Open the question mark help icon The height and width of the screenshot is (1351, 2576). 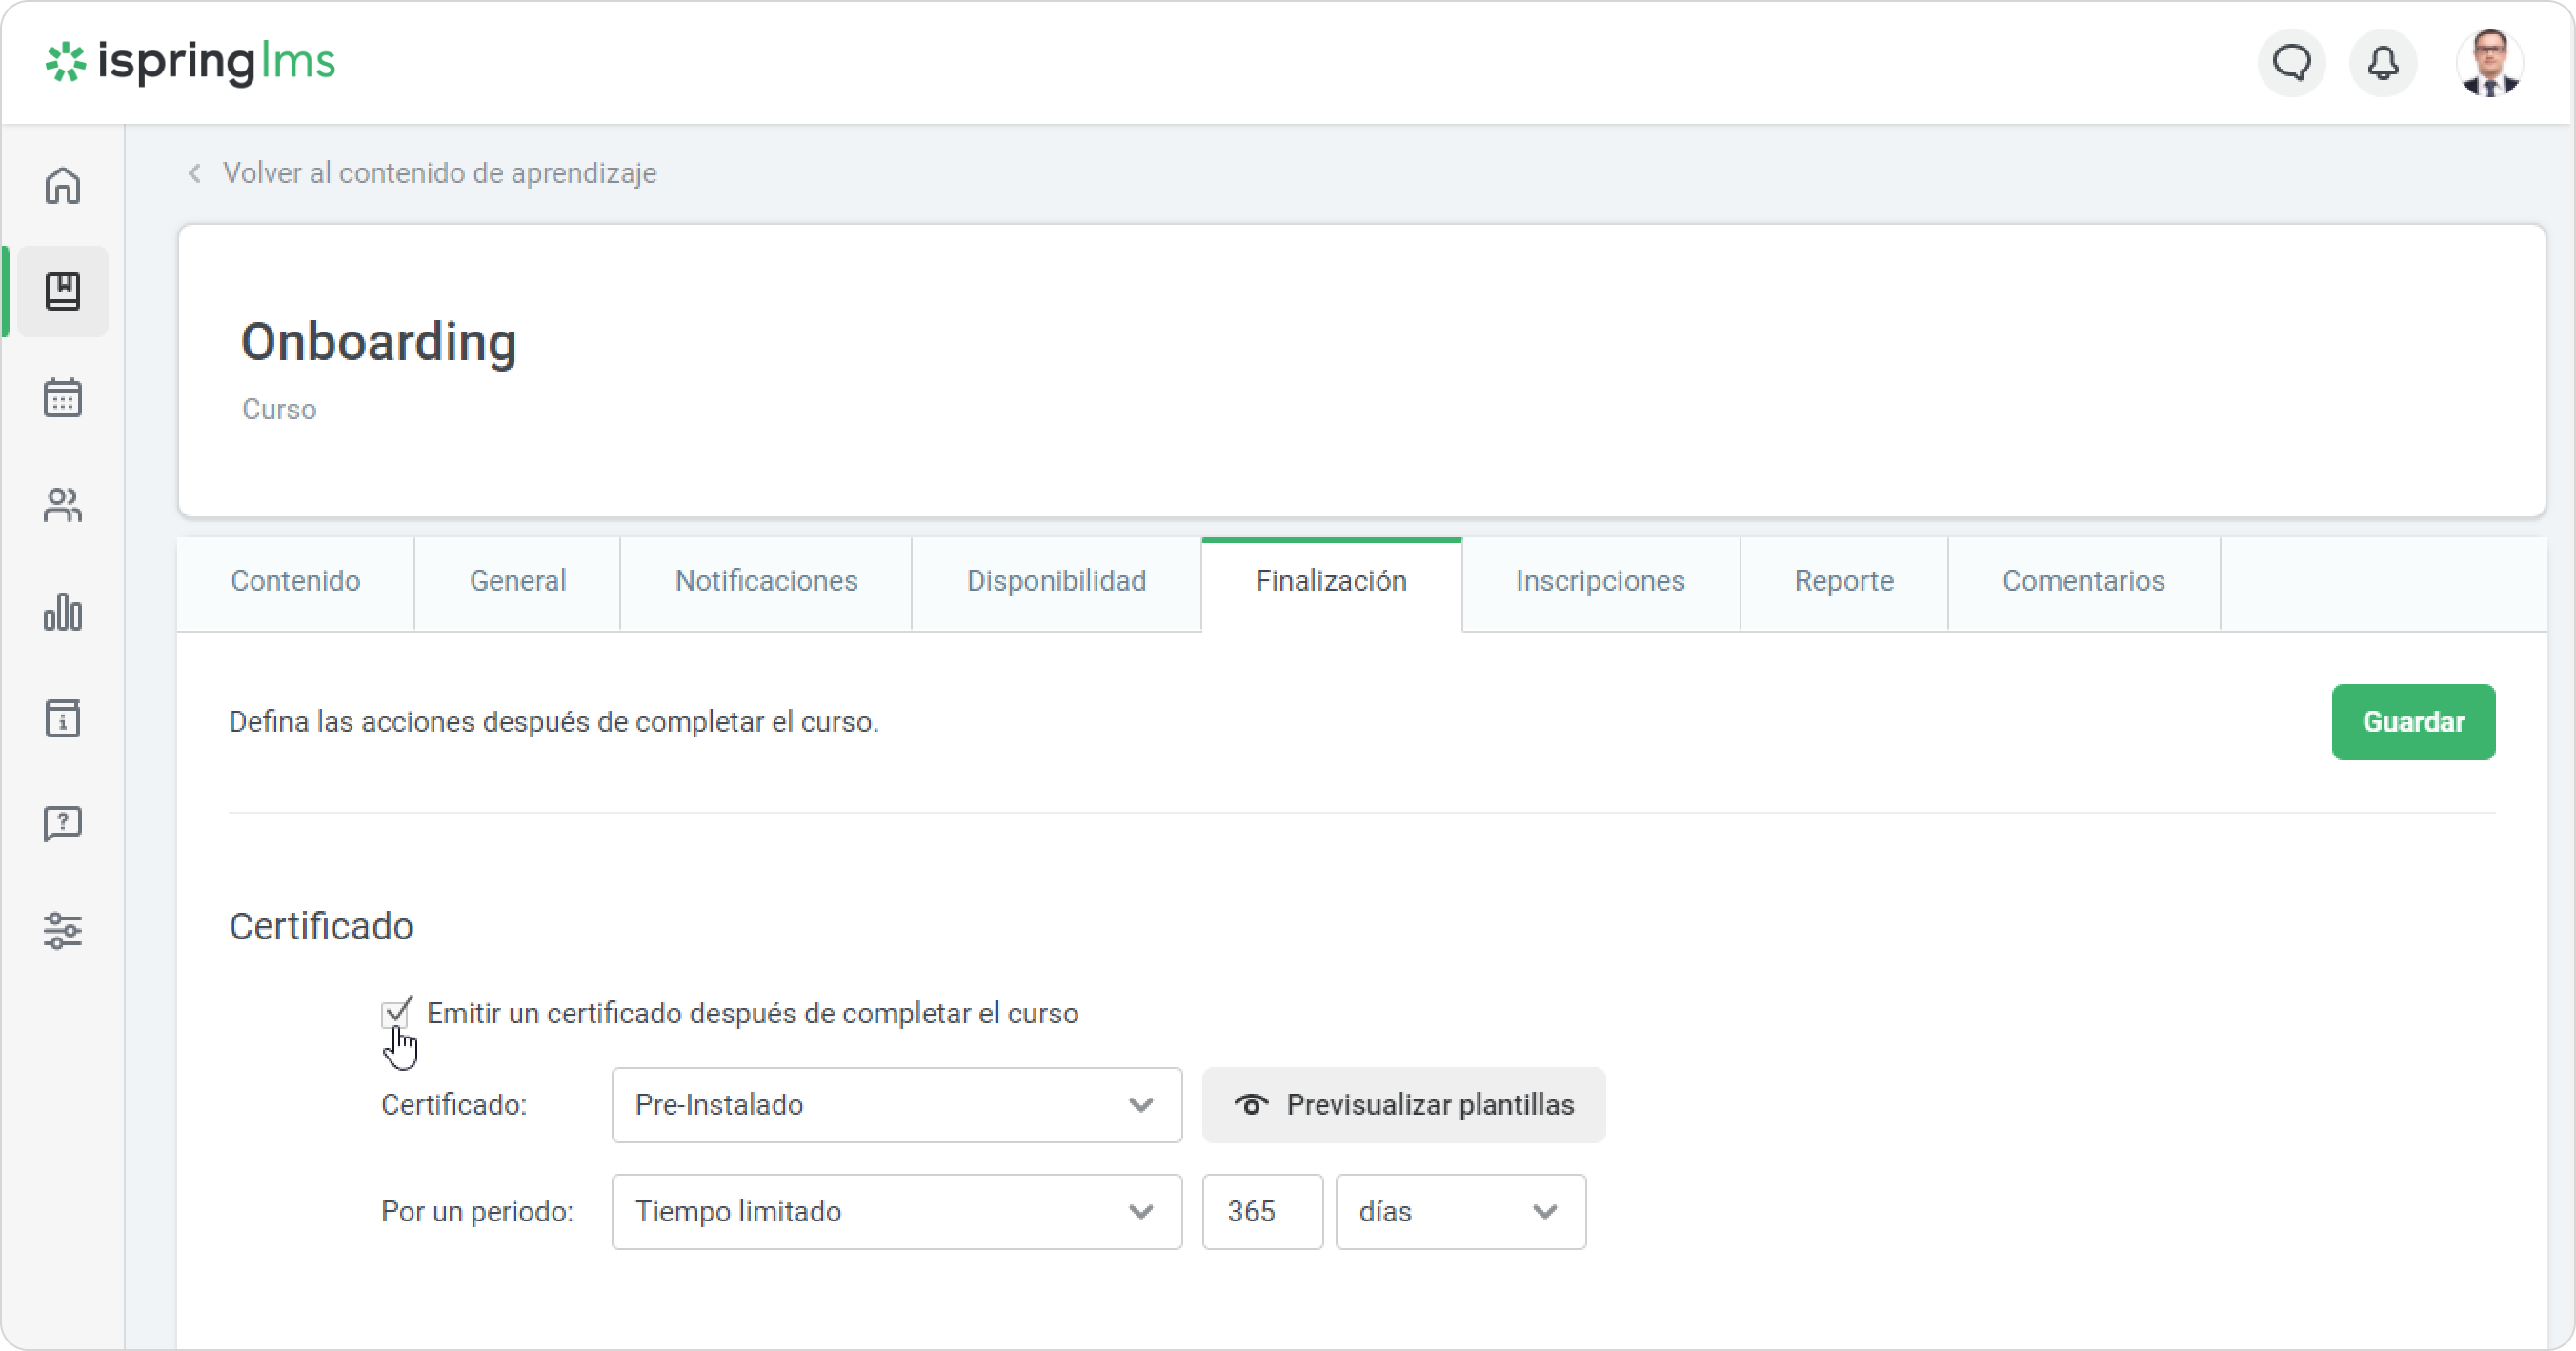62,824
